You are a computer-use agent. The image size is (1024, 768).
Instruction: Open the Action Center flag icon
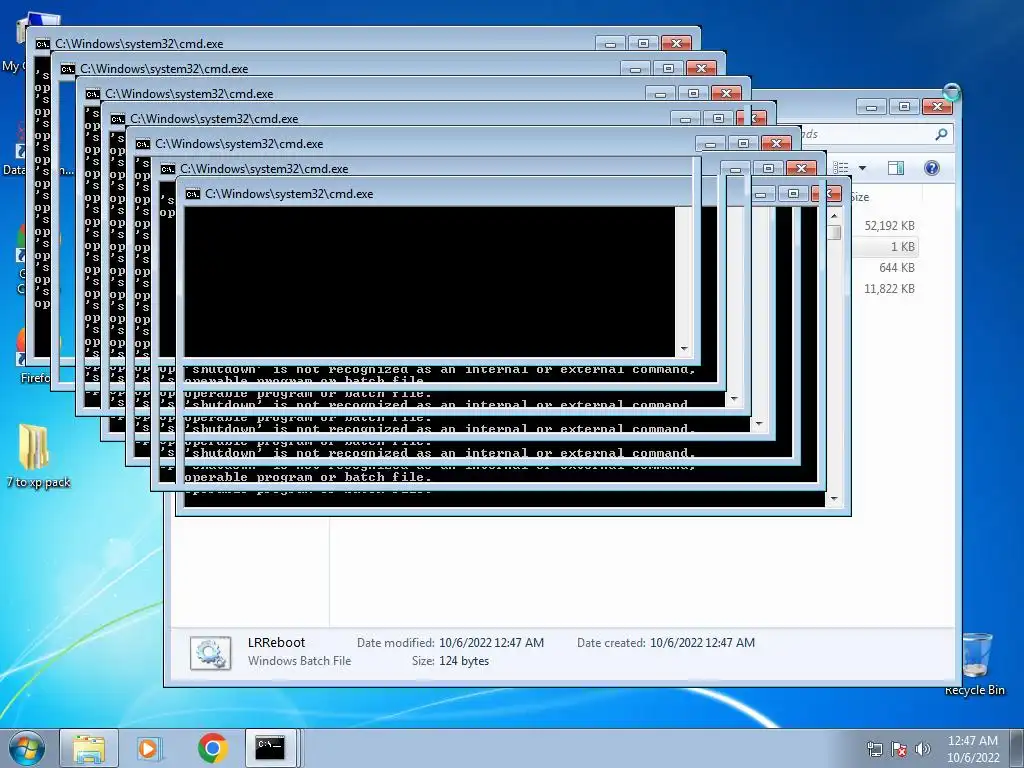(x=899, y=749)
